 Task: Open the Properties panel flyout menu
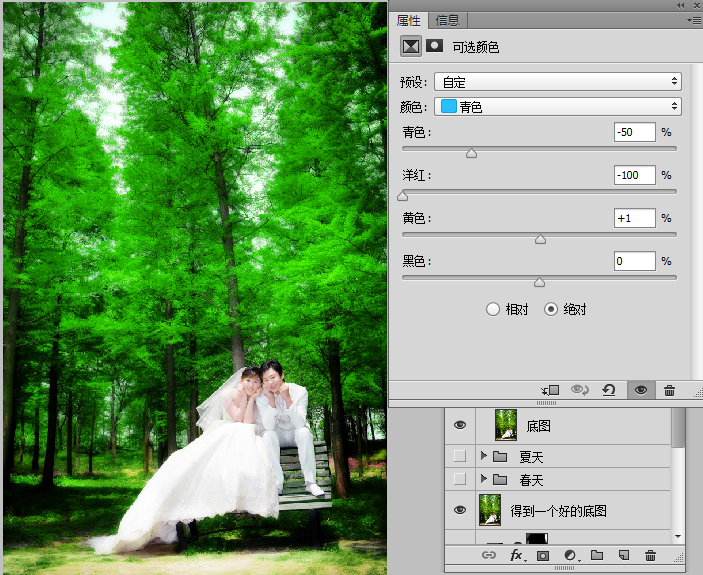click(x=694, y=21)
